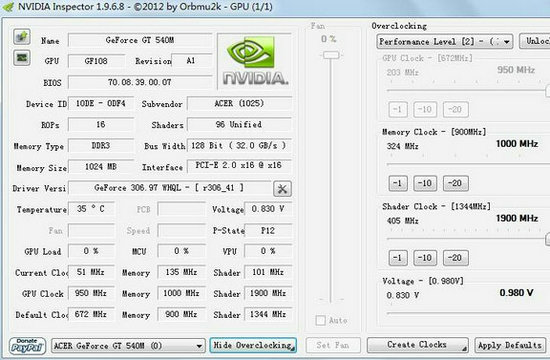Expand the Performance Level [2] dropdown
This screenshot has width=550, height=360.
coord(445,42)
